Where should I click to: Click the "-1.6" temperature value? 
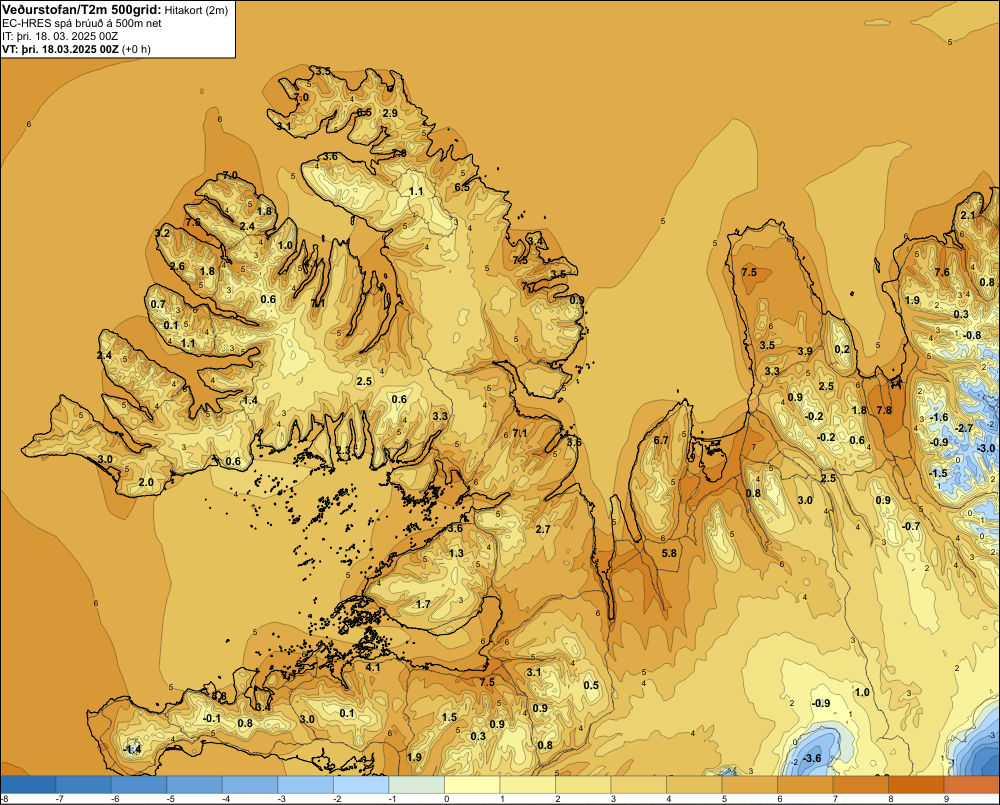tap(939, 417)
